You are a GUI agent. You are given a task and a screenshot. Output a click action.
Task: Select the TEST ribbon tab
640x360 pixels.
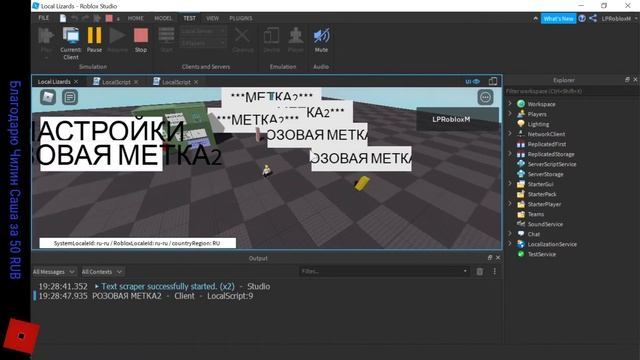pos(189,18)
